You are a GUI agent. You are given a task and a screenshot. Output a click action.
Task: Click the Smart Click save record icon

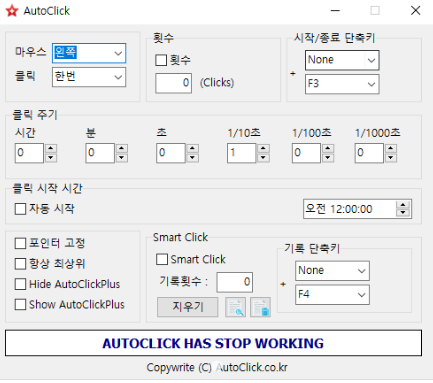[260, 307]
